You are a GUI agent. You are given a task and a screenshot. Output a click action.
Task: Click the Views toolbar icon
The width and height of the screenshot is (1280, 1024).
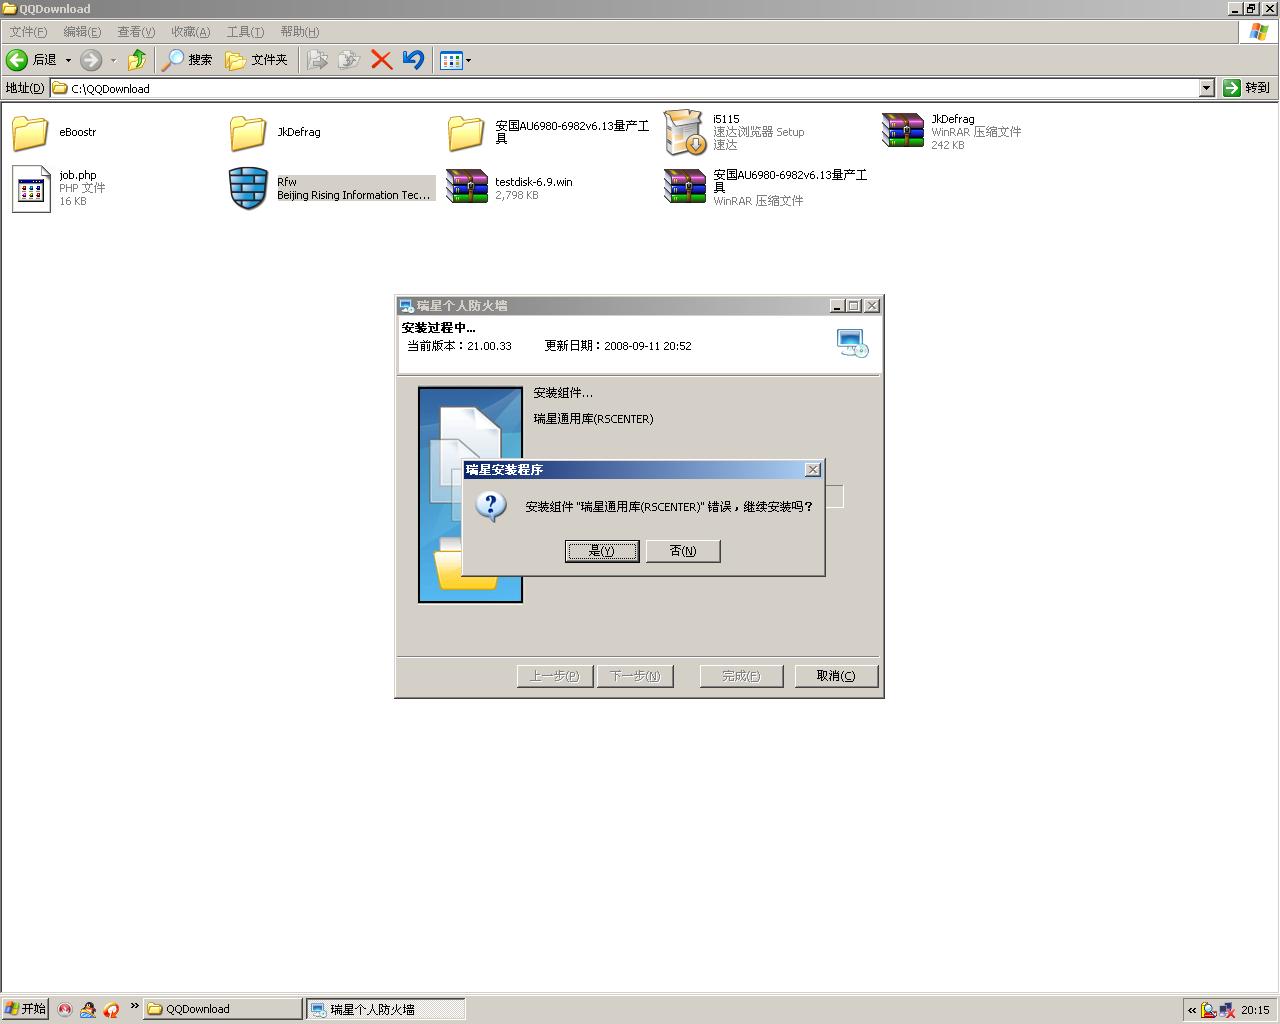(451, 60)
